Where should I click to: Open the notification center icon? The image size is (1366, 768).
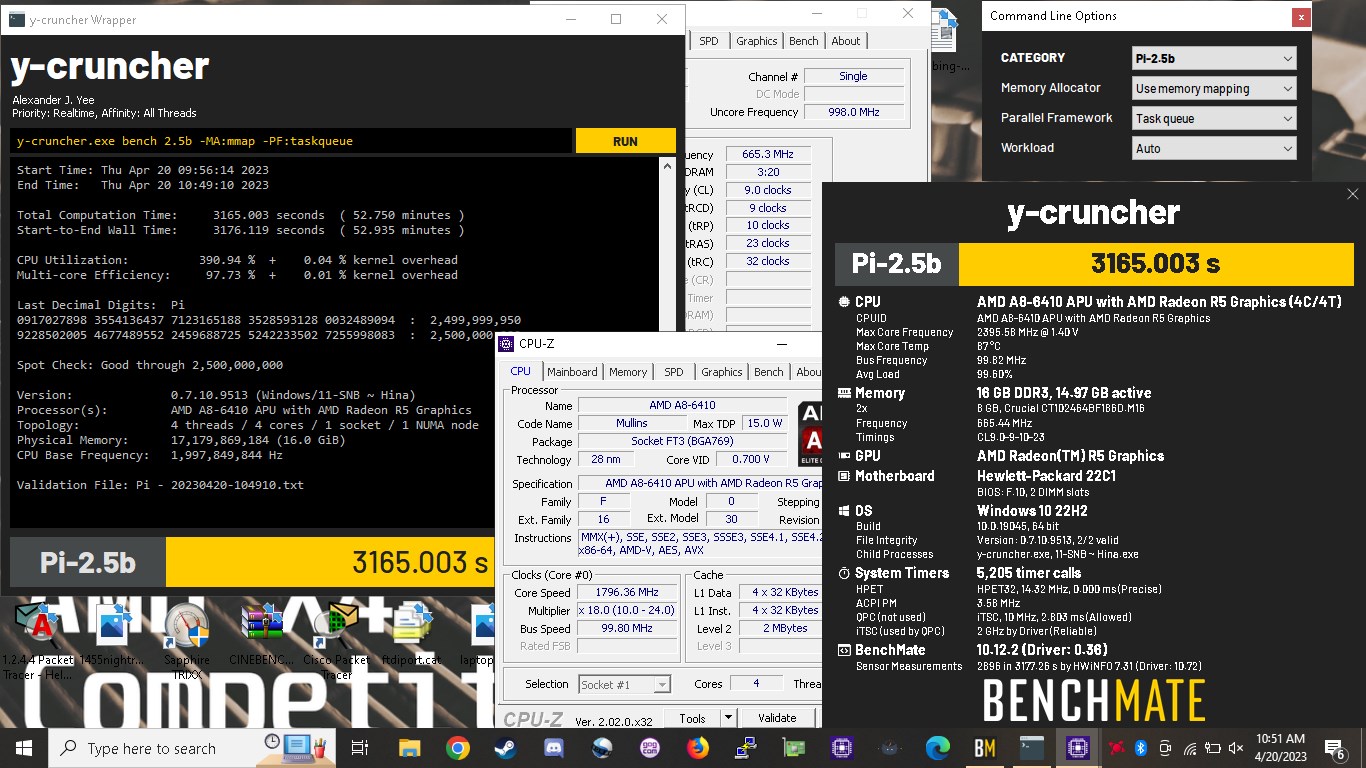[1335, 748]
